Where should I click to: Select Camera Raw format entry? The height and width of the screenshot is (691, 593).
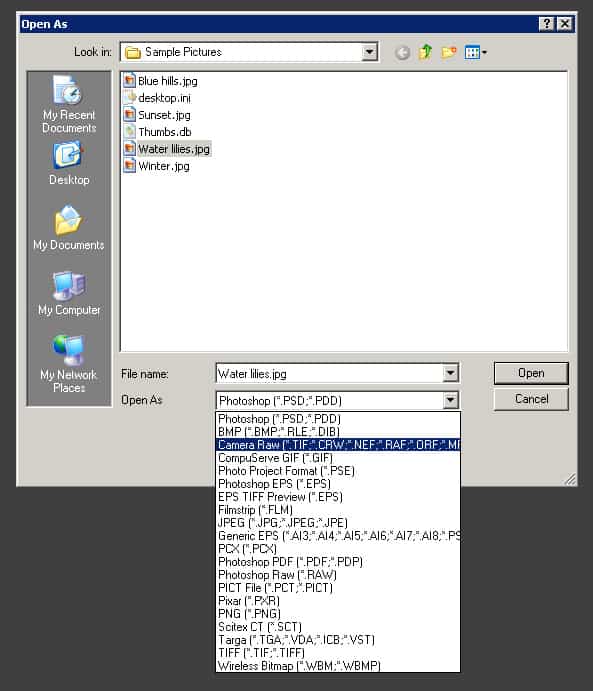(x=338, y=445)
